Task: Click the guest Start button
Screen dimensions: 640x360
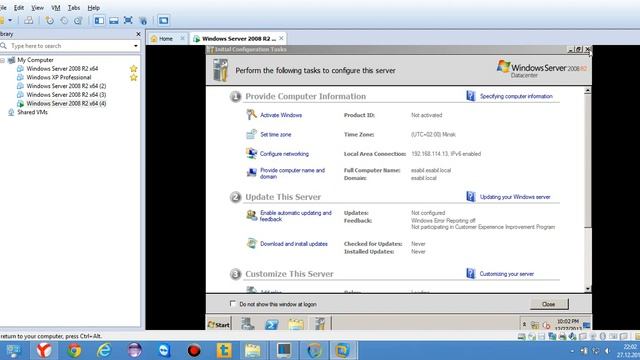Action: (x=219, y=324)
